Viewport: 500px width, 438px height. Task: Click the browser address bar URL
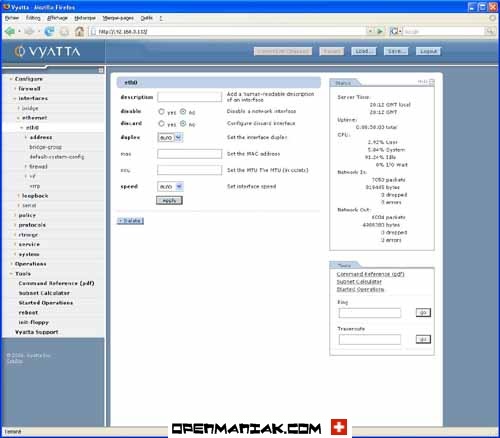click(123, 32)
